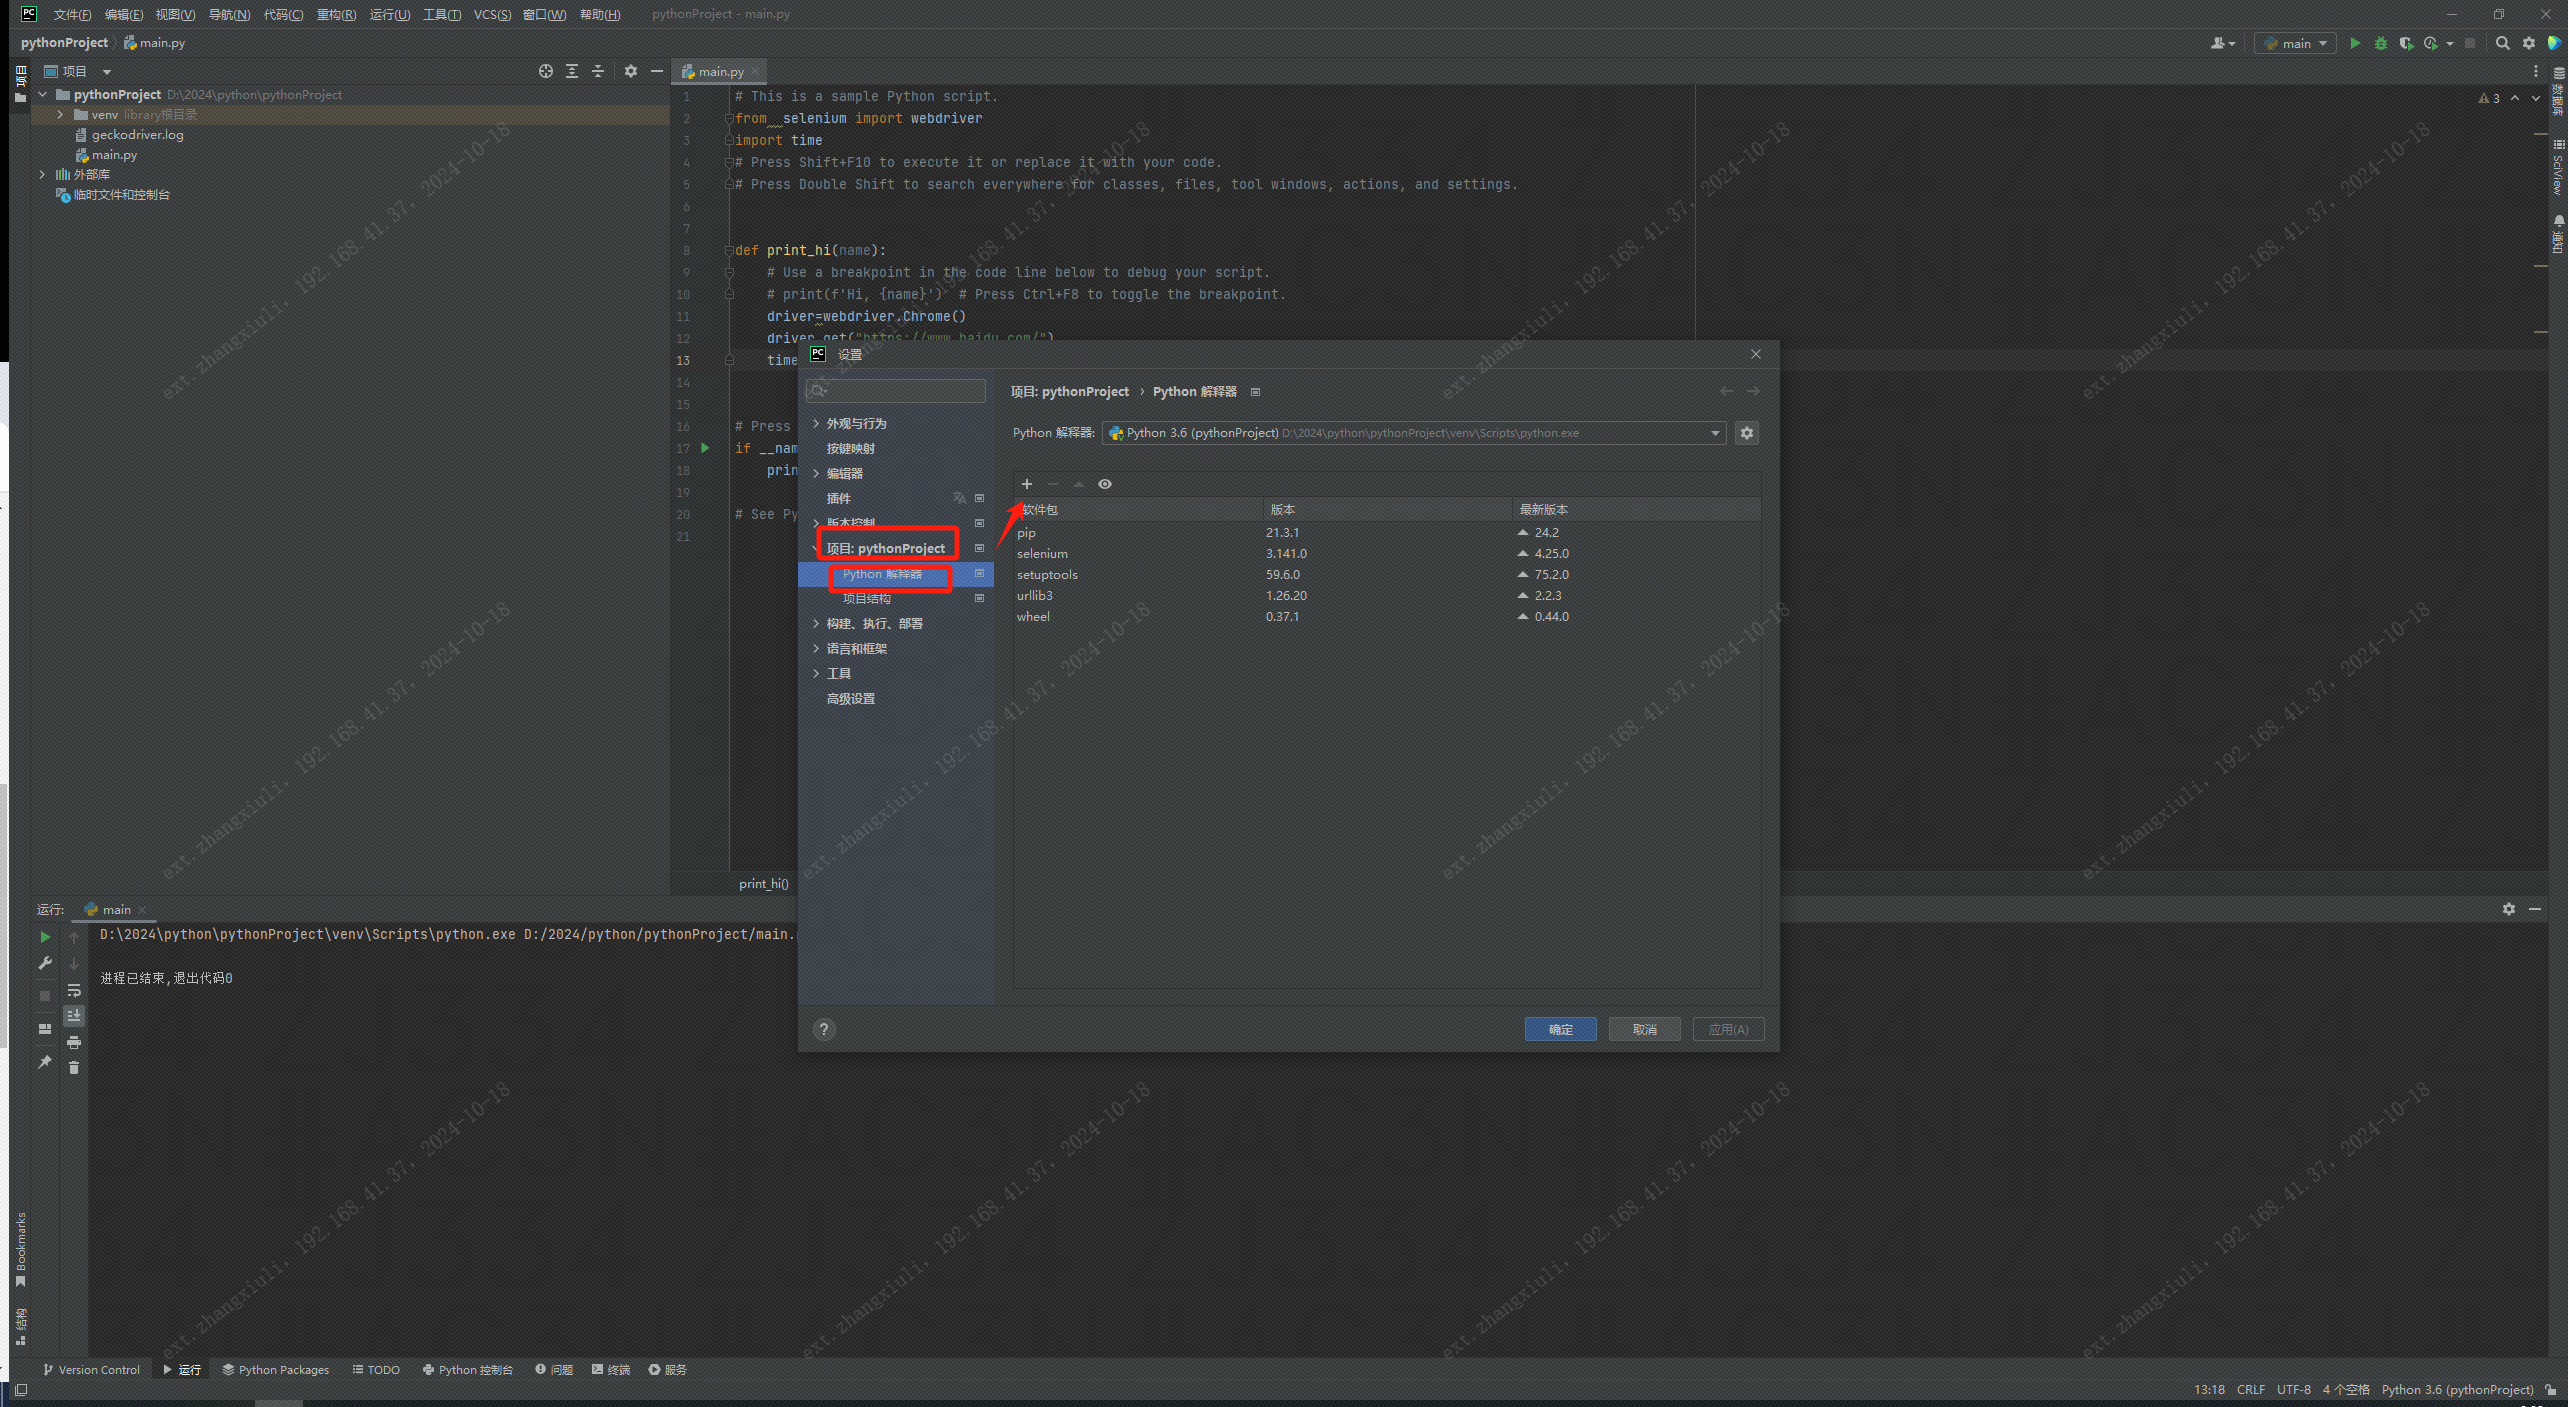Open the 编辑(E) menu
This screenshot has width=2568, height=1407.
[124, 14]
